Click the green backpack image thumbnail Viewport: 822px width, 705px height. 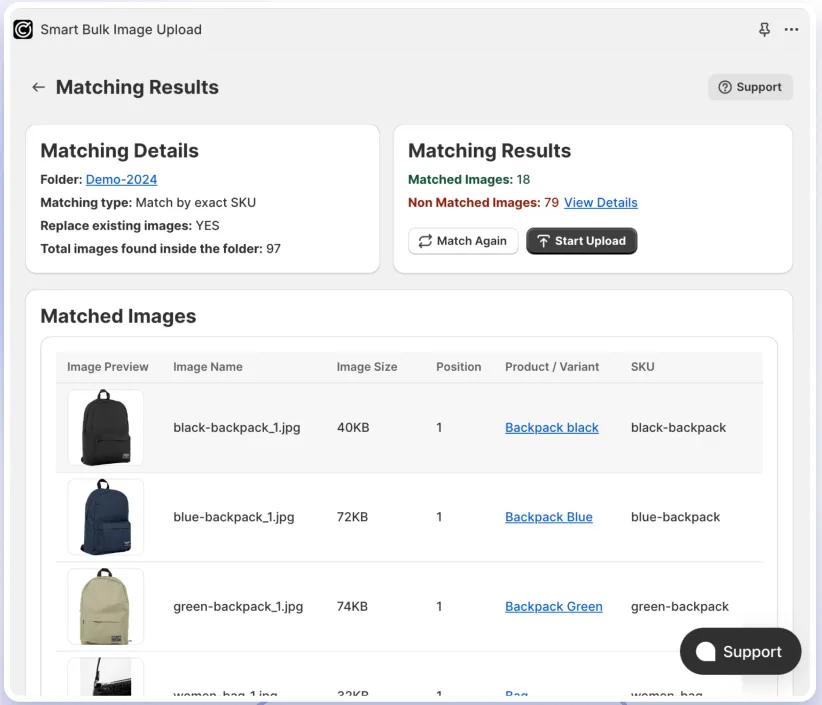(105, 606)
